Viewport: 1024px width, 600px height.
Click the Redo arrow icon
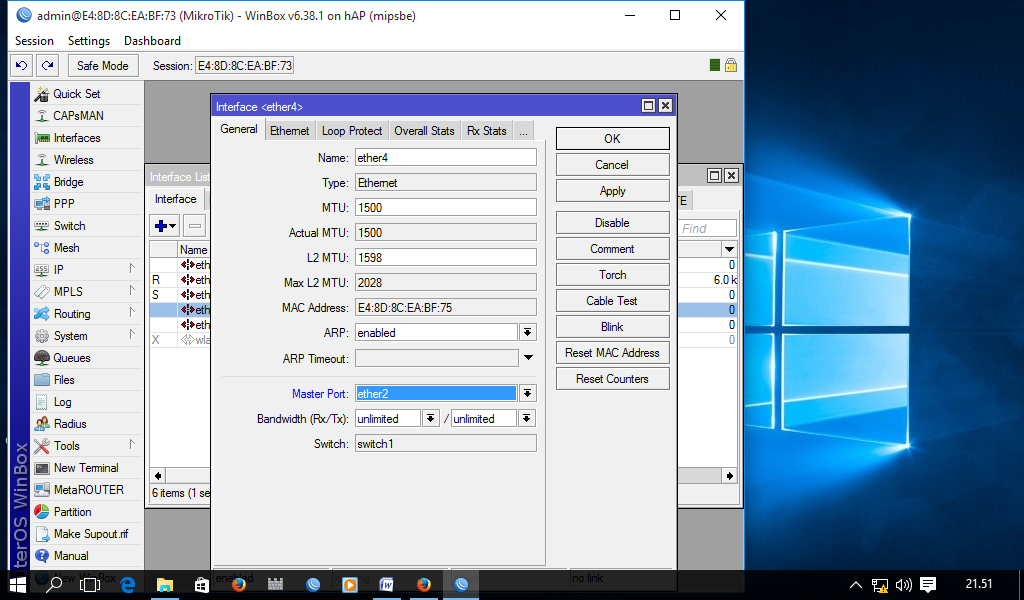click(48, 65)
